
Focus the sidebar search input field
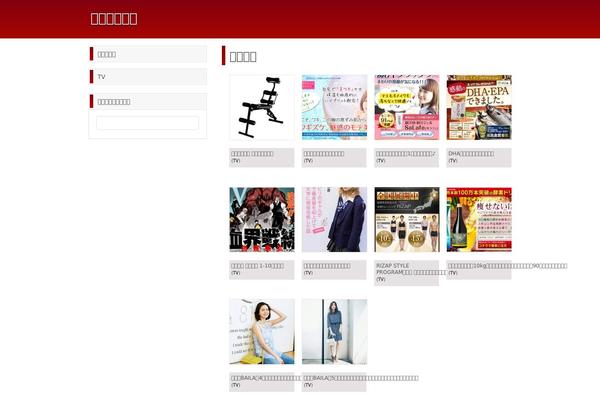pos(147,123)
